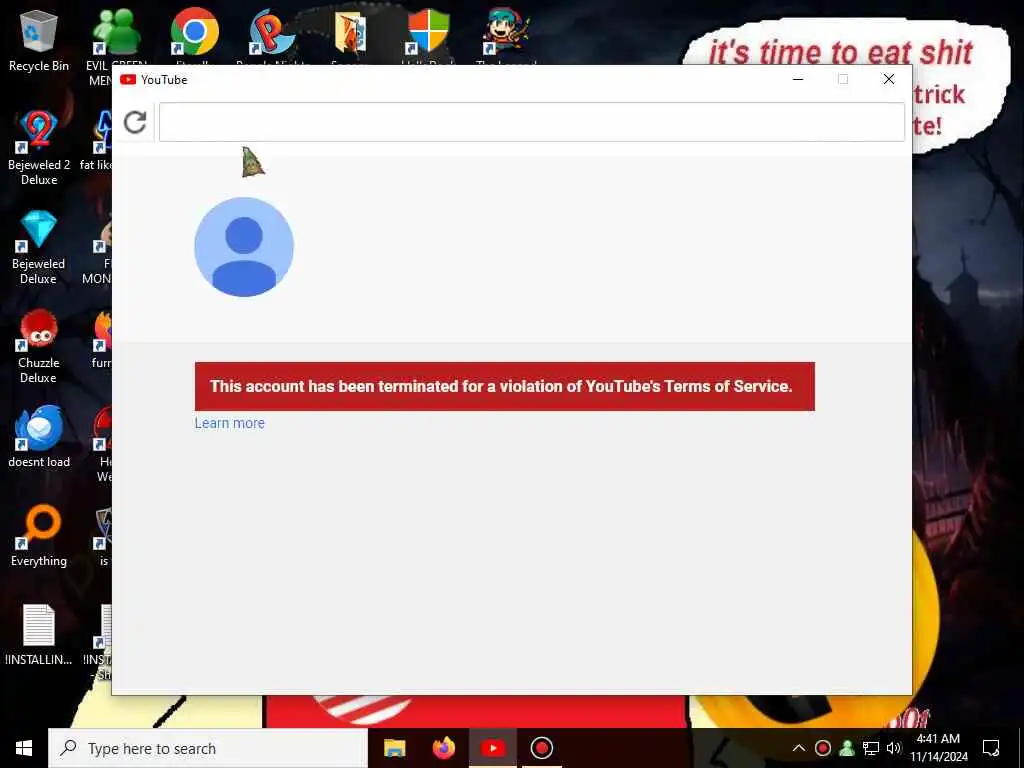Reload the YouTube page
This screenshot has height=768, width=1024.
(x=135, y=122)
